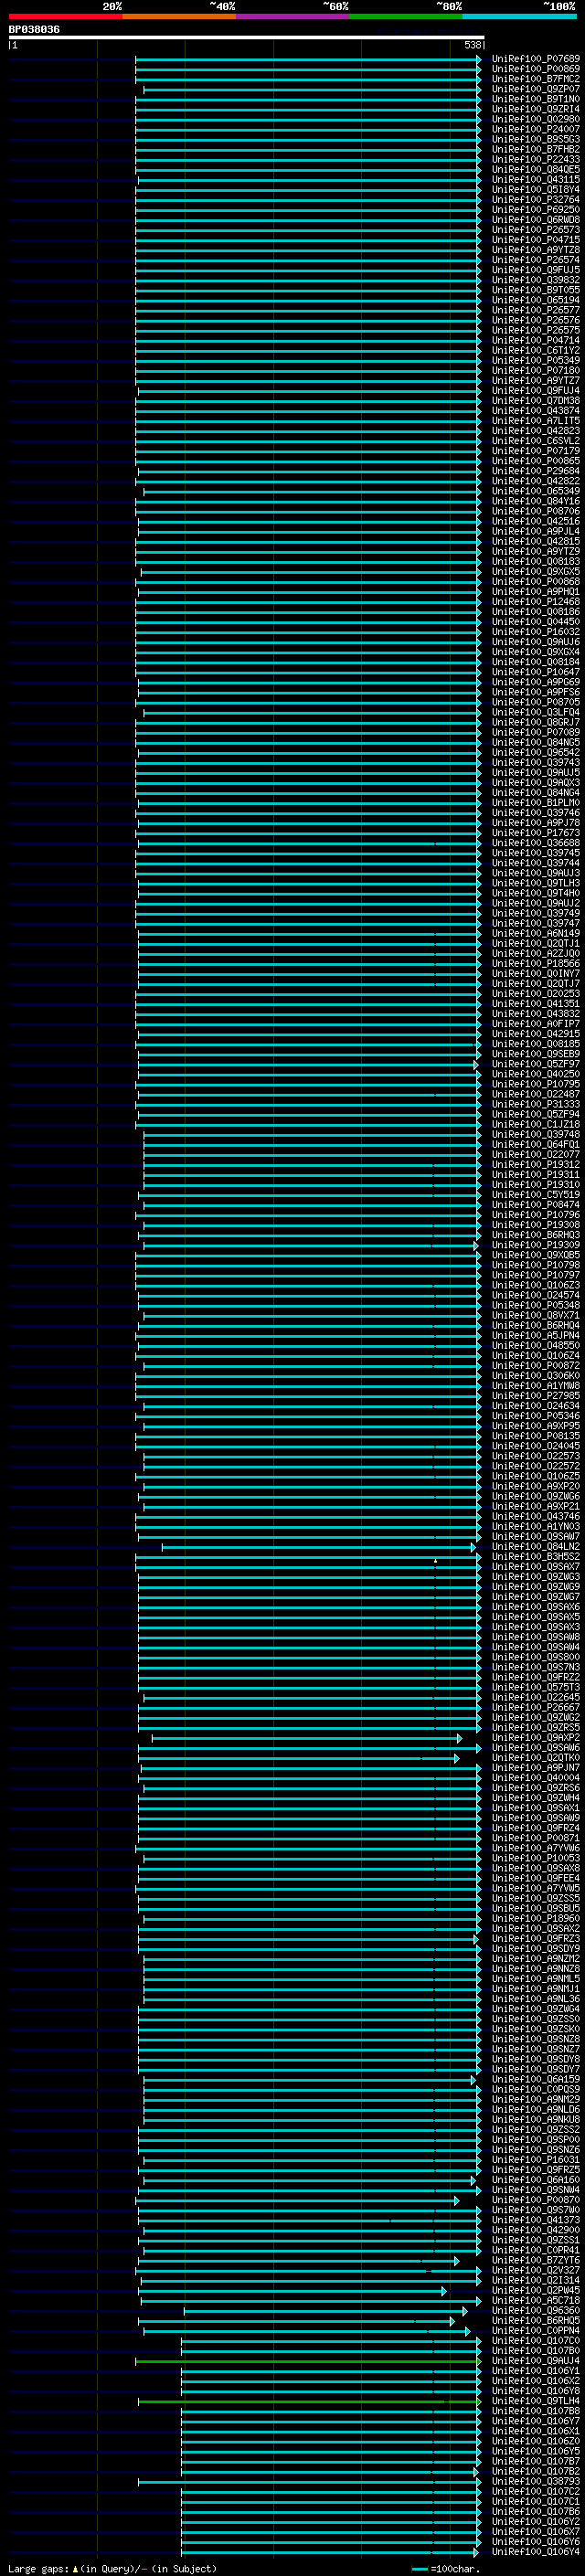This screenshot has width=585, height=2576.
Task: Select label UniRef100_B3H5S2
Action: pos(536,1557)
